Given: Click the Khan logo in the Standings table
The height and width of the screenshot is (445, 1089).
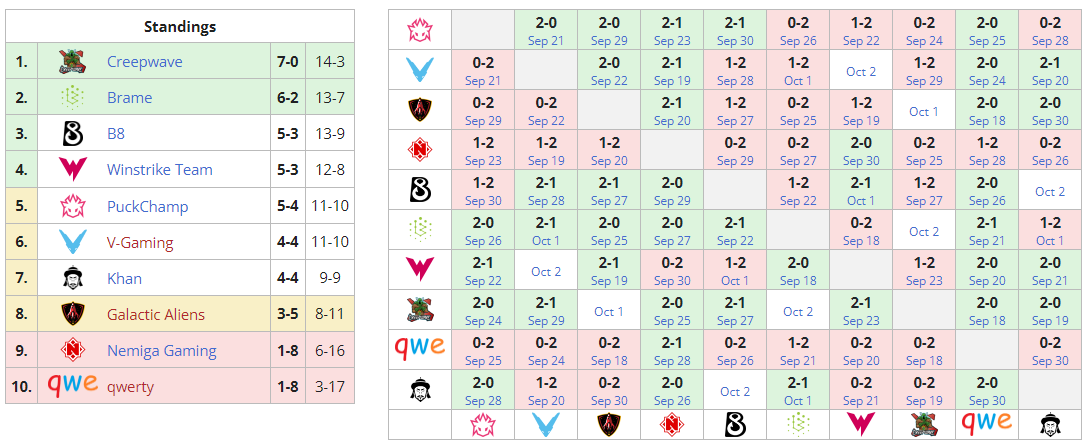Looking at the screenshot, I should (x=71, y=278).
